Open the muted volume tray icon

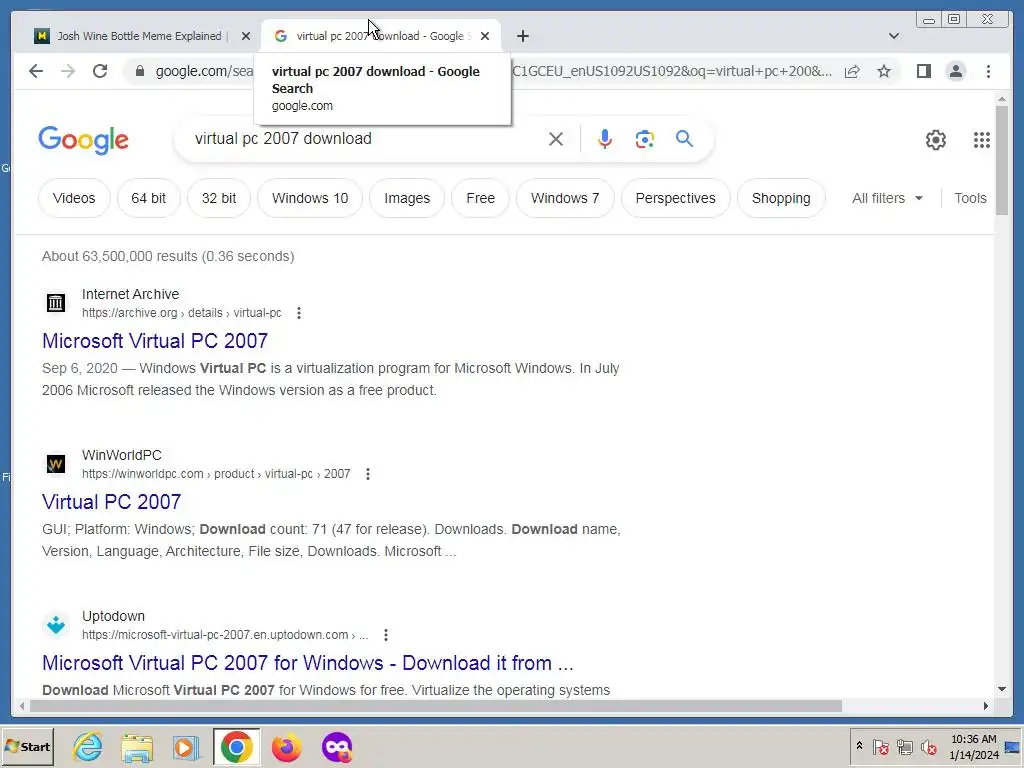coord(928,747)
